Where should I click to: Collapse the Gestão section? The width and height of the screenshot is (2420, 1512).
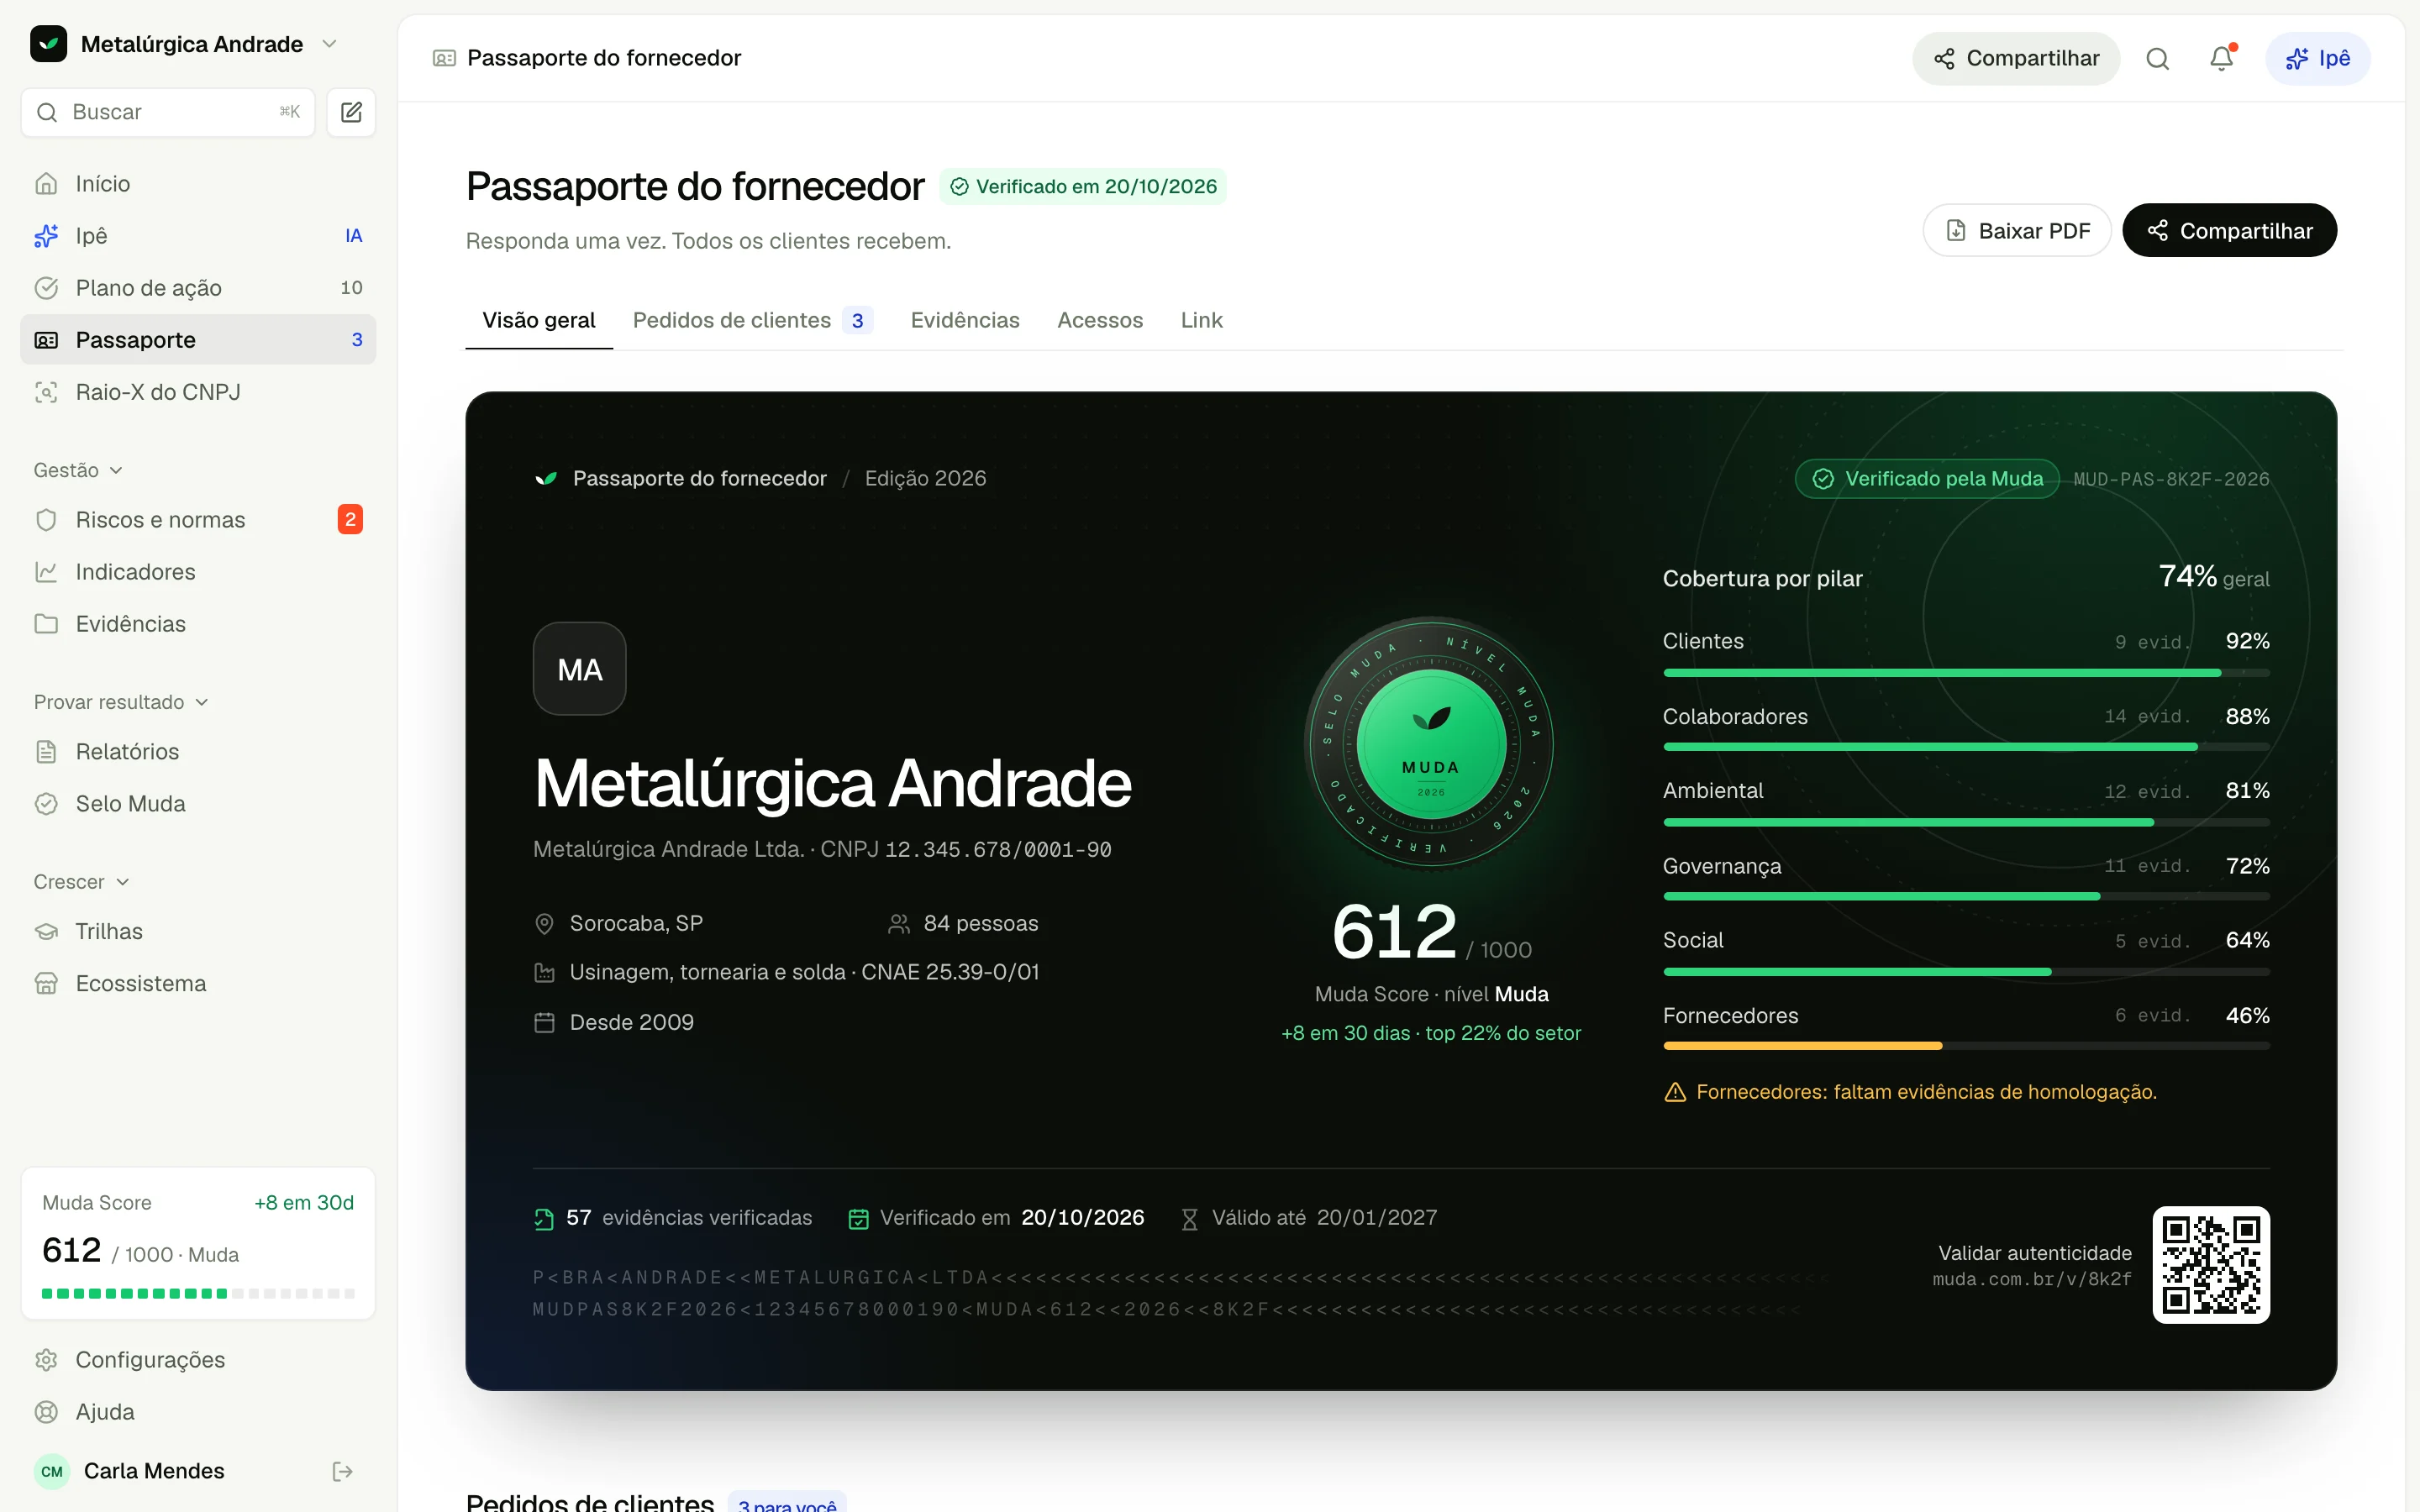tap(78, 470)
